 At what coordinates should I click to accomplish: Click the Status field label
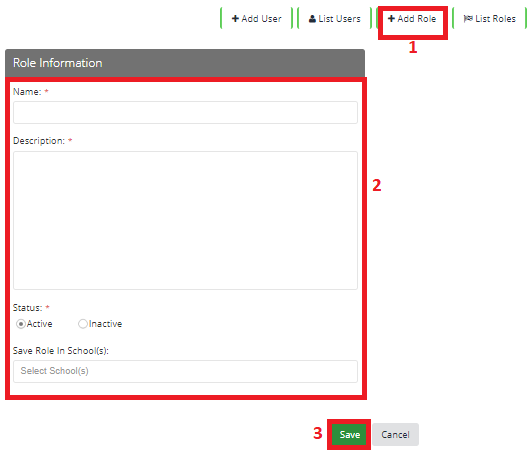point(27,308)
